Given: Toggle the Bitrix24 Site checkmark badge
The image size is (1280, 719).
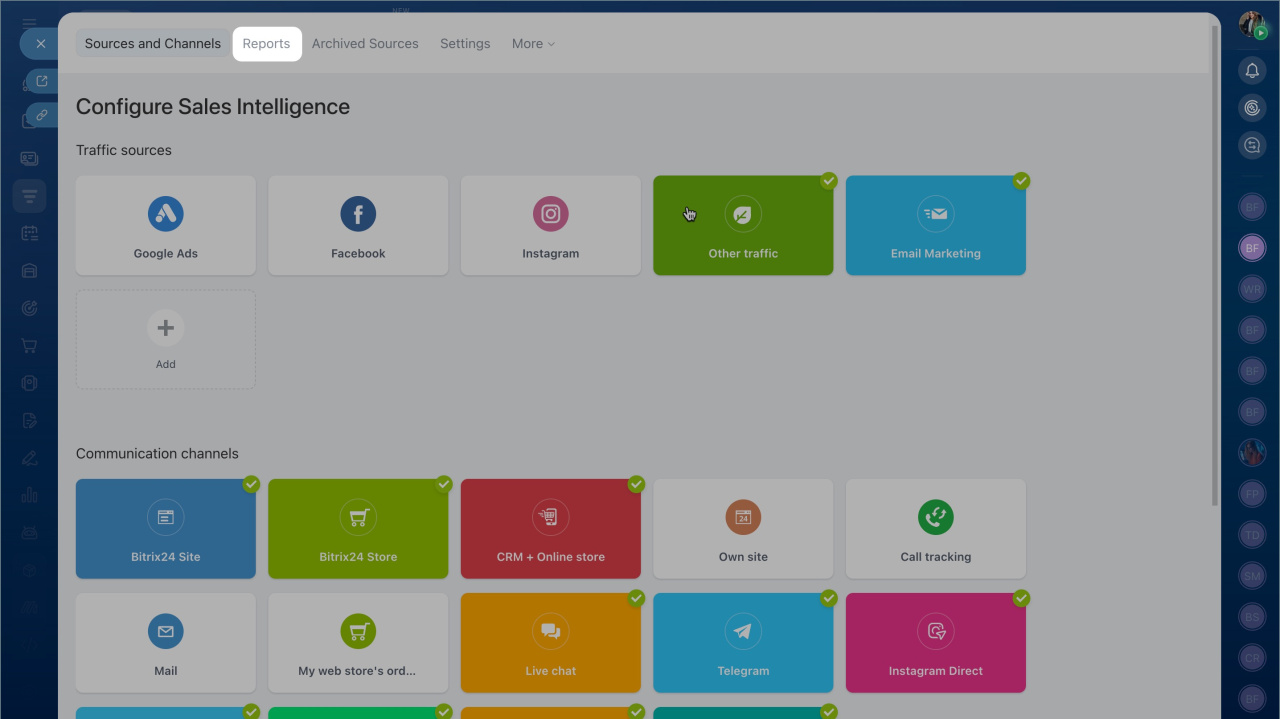Looking at the screenshot, I should 251,484.
